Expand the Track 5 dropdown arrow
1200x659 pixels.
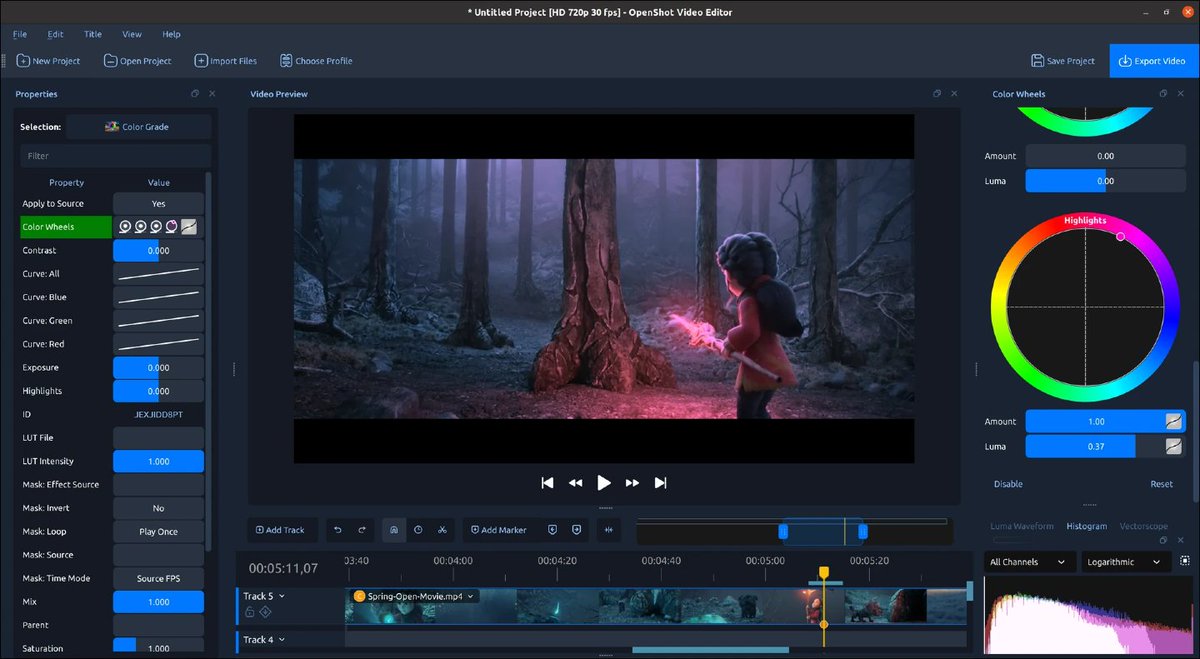pos(282,596)
